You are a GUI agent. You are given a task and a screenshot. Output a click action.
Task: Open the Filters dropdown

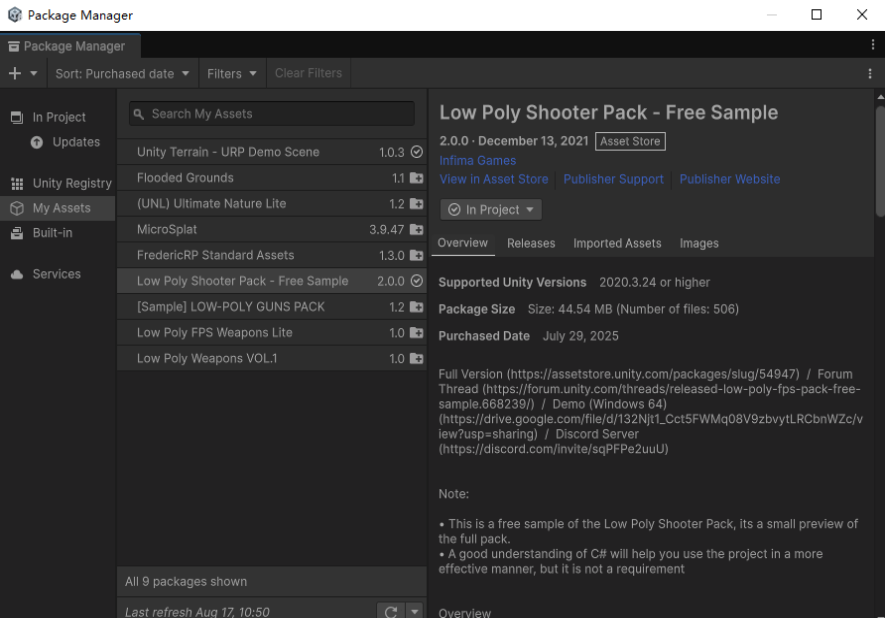tap(232, 73)
